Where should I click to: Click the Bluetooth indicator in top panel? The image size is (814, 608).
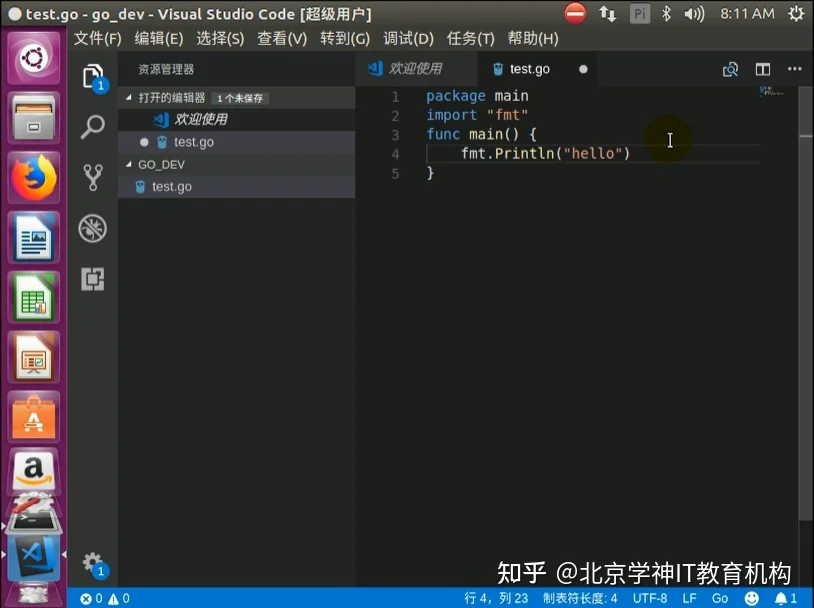tap(667, 13)
